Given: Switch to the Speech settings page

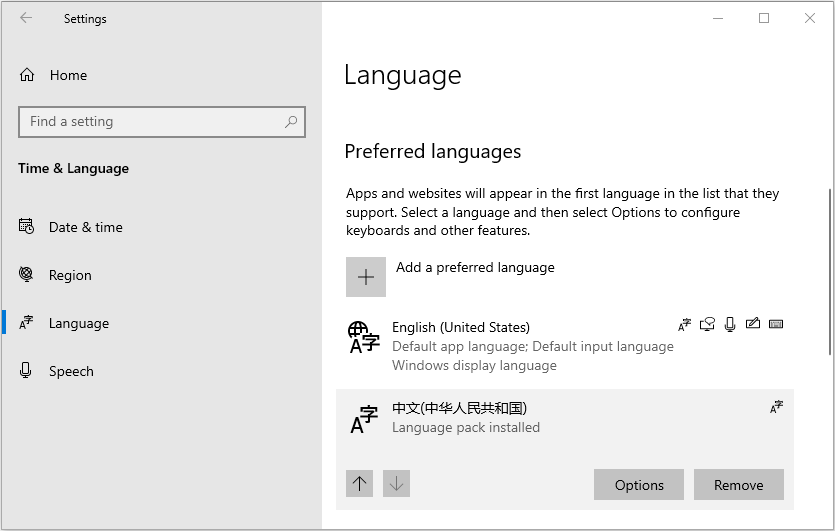Looking at the screenshot, I should (71, 371).
